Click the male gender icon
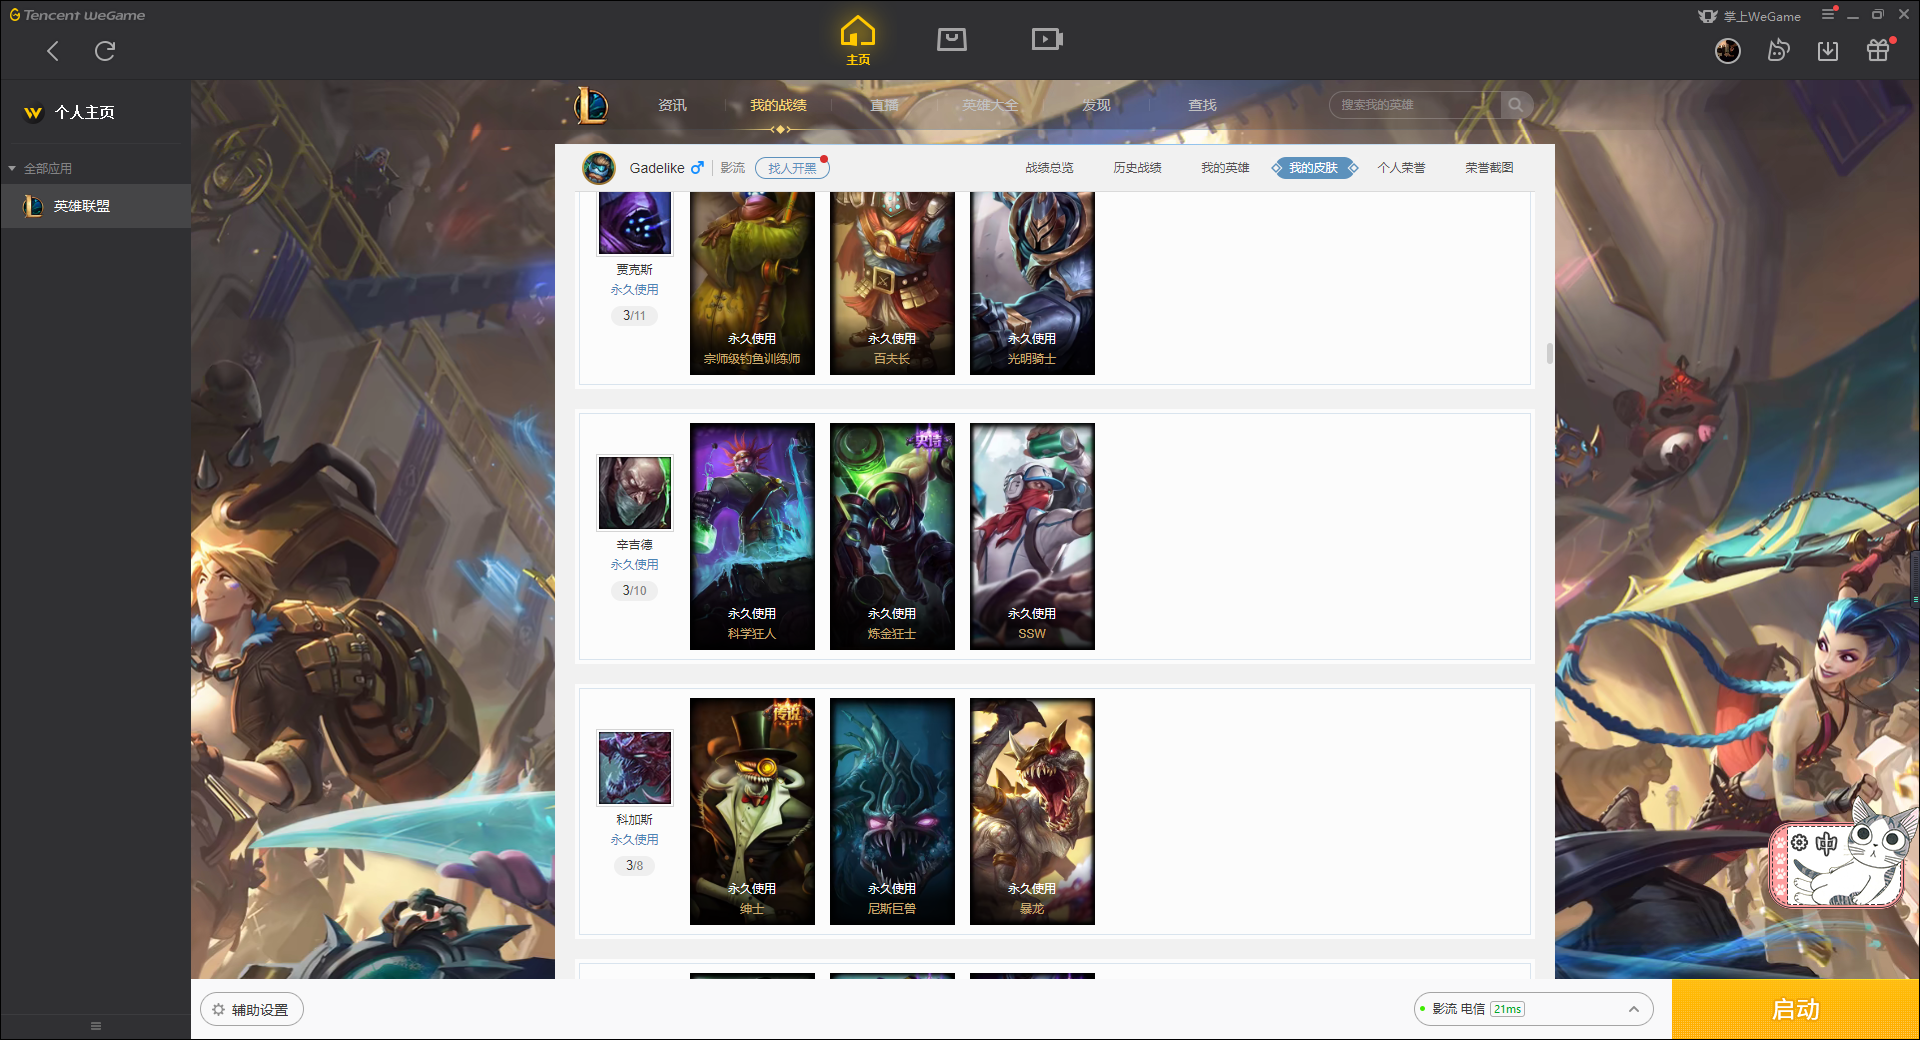The height and width of the screenshot is (1040, 1920). (697, 168)
